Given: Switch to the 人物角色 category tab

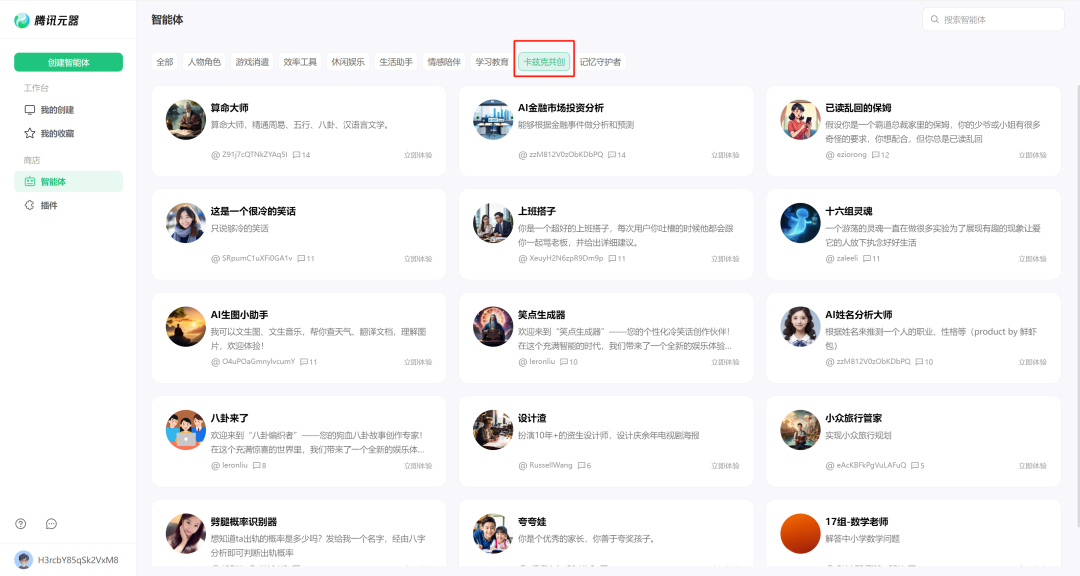Looking at the screenshot, I should 205,62.
